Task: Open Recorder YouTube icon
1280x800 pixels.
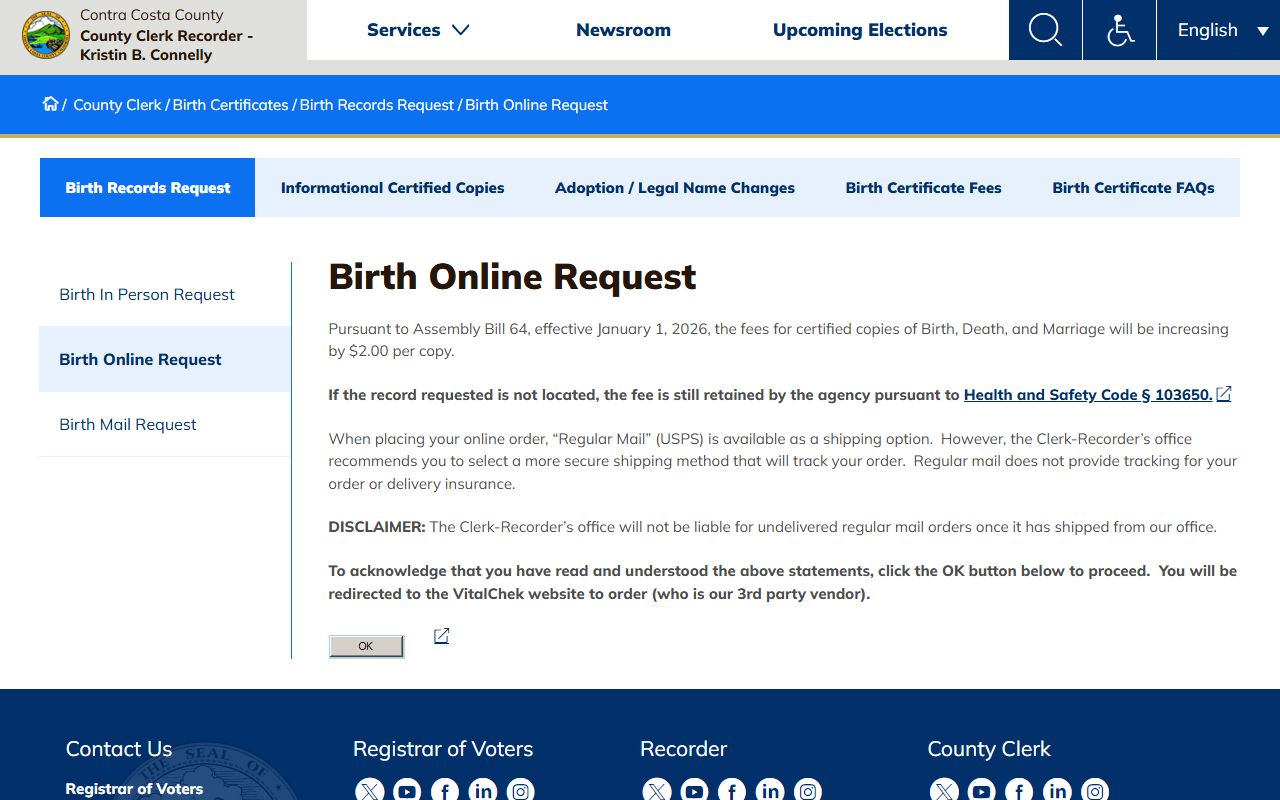Action: click(x=694, y=791)
